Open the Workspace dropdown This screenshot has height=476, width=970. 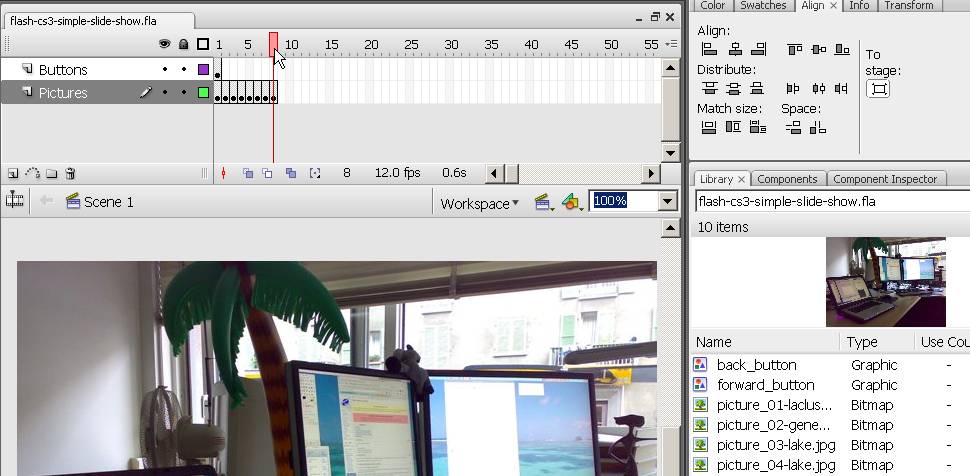[x=479, y=204]
